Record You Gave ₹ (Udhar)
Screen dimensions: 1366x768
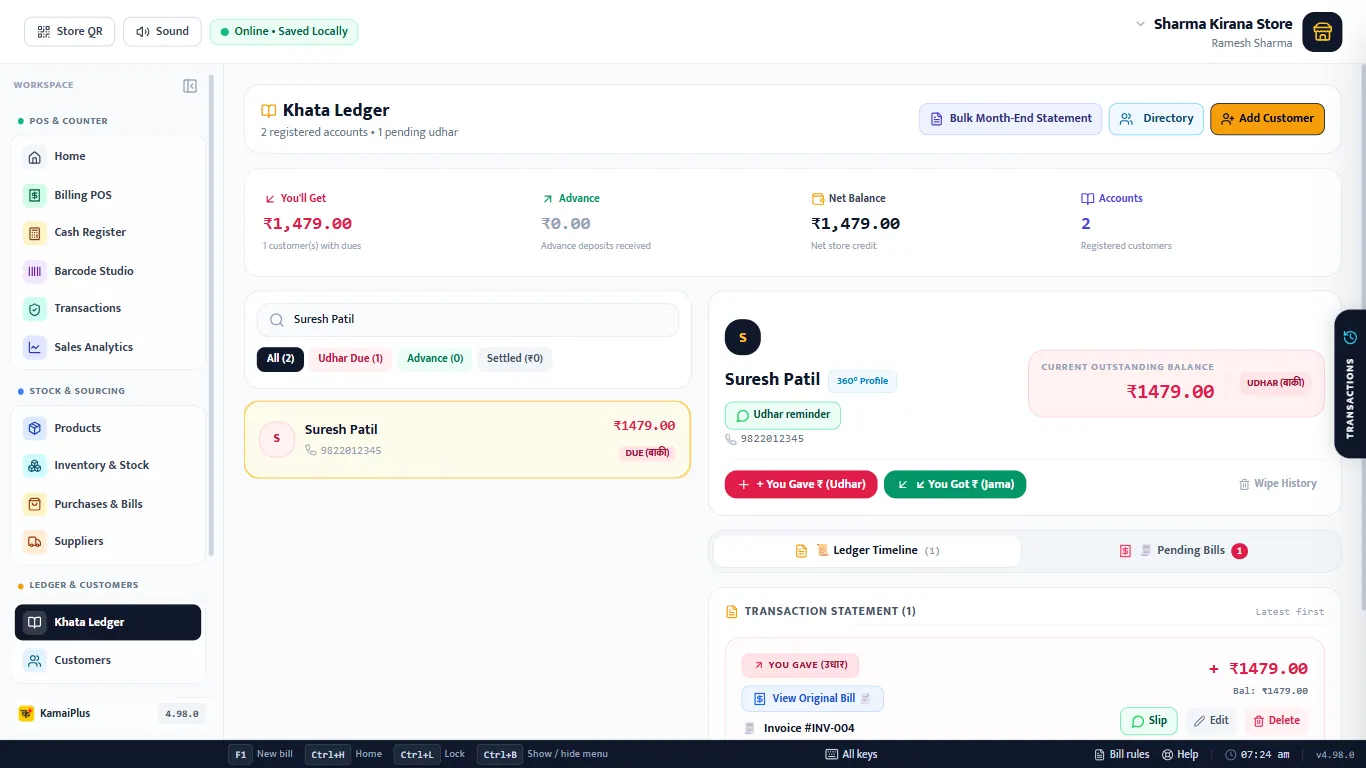tap(801, 484)
